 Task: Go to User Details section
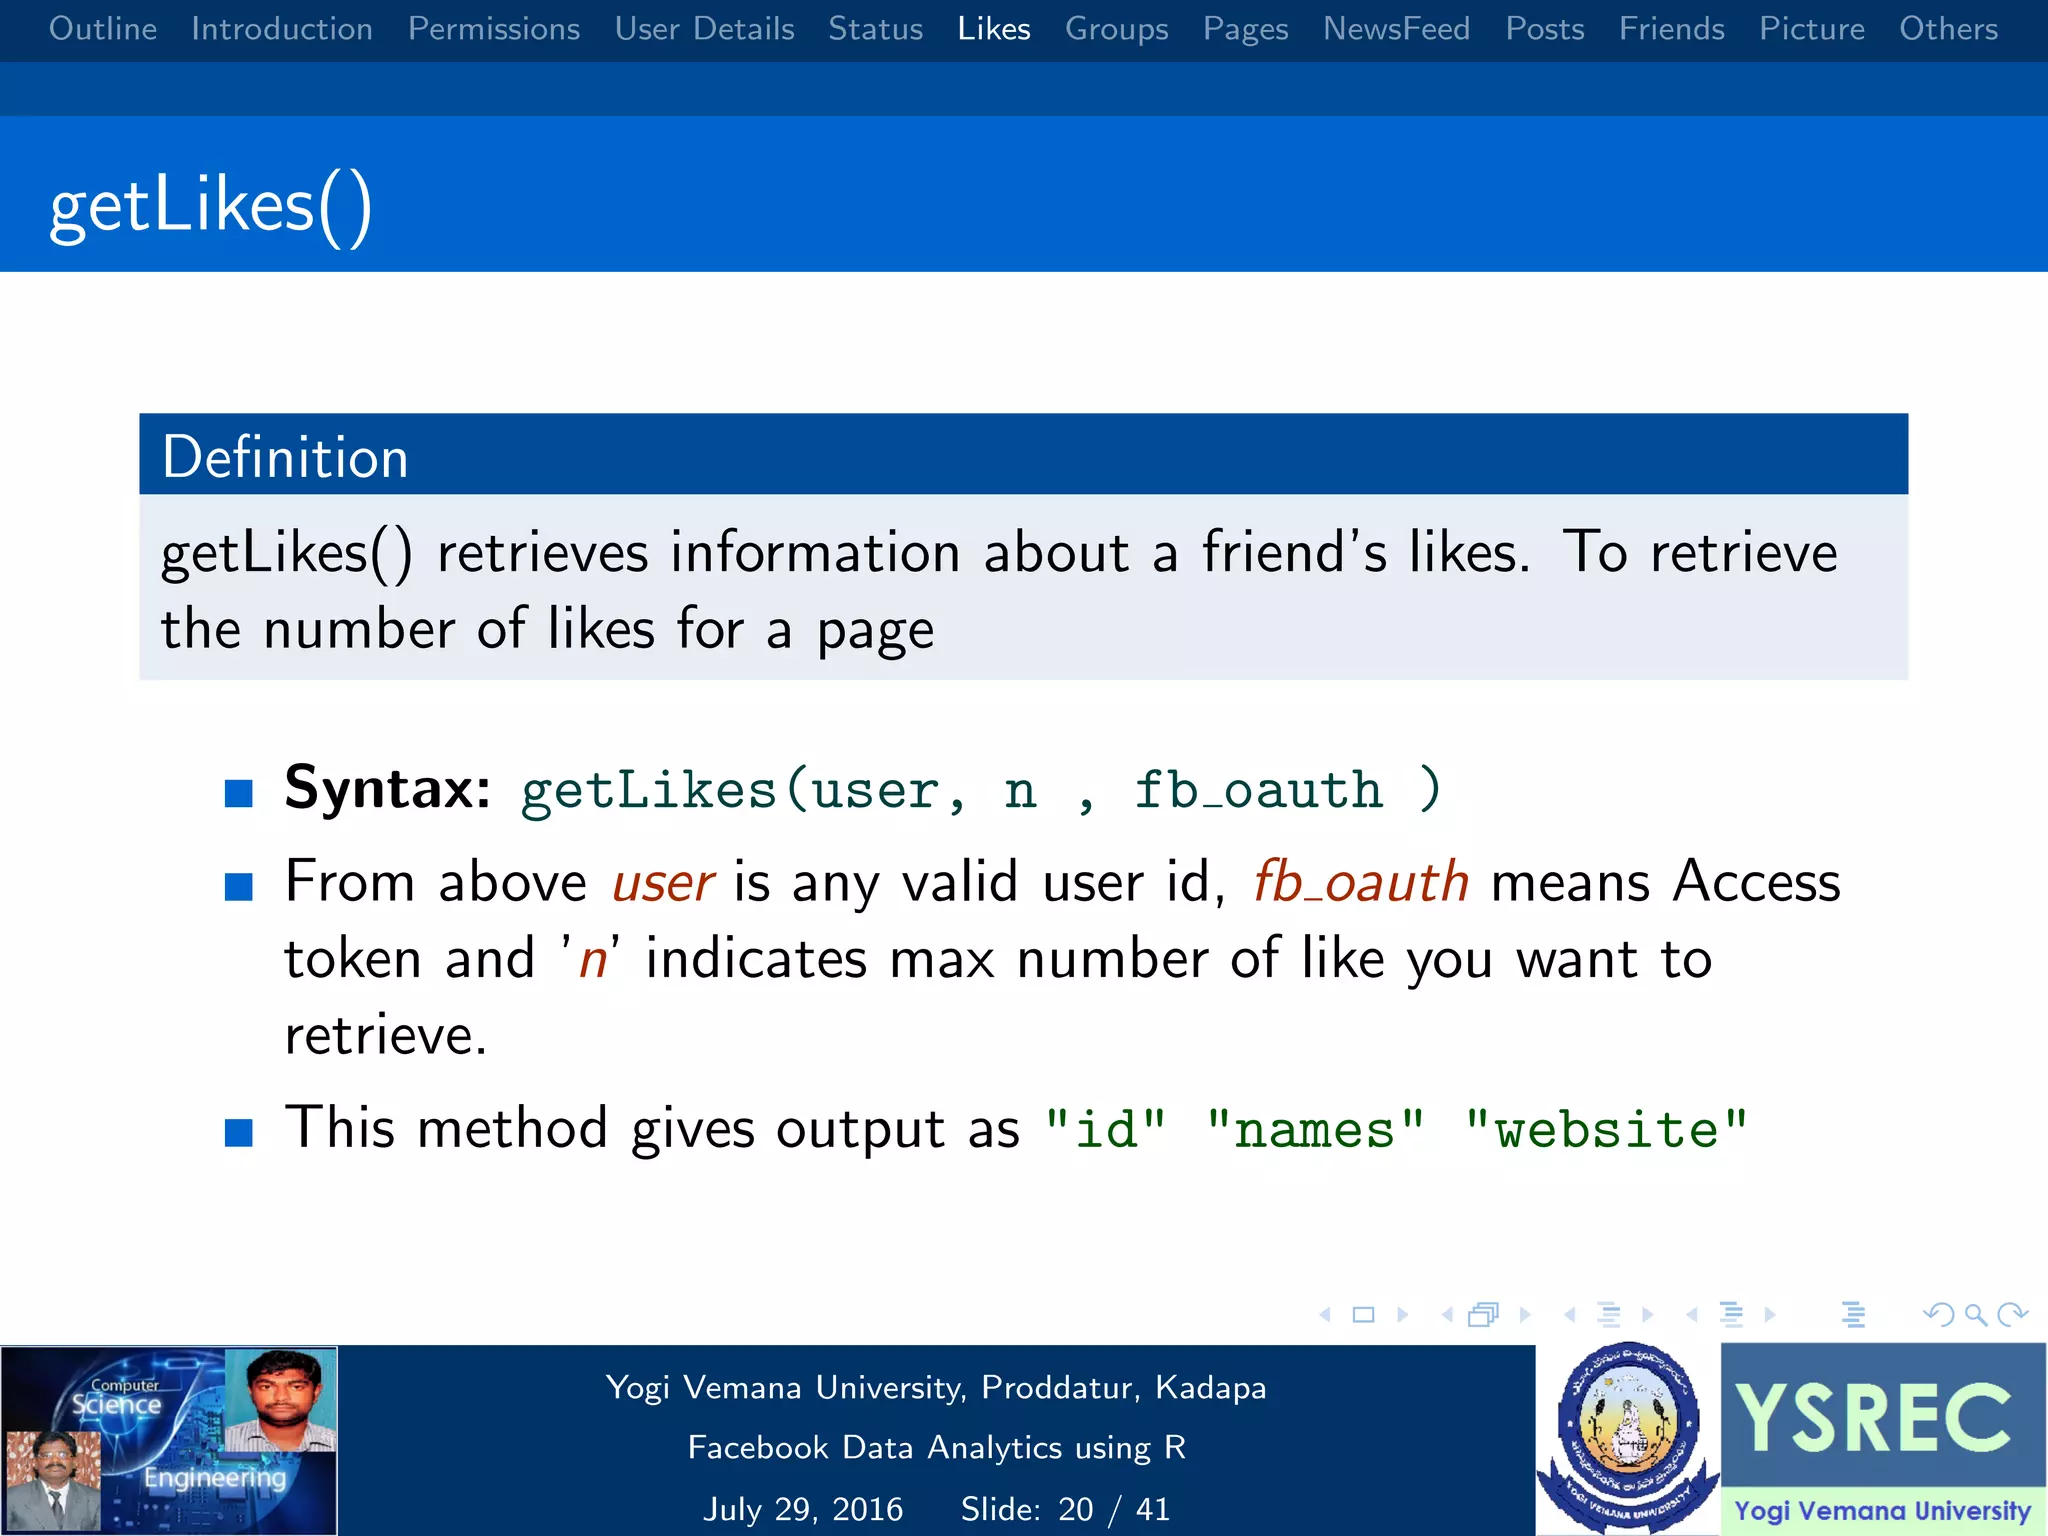pos(705,29)
